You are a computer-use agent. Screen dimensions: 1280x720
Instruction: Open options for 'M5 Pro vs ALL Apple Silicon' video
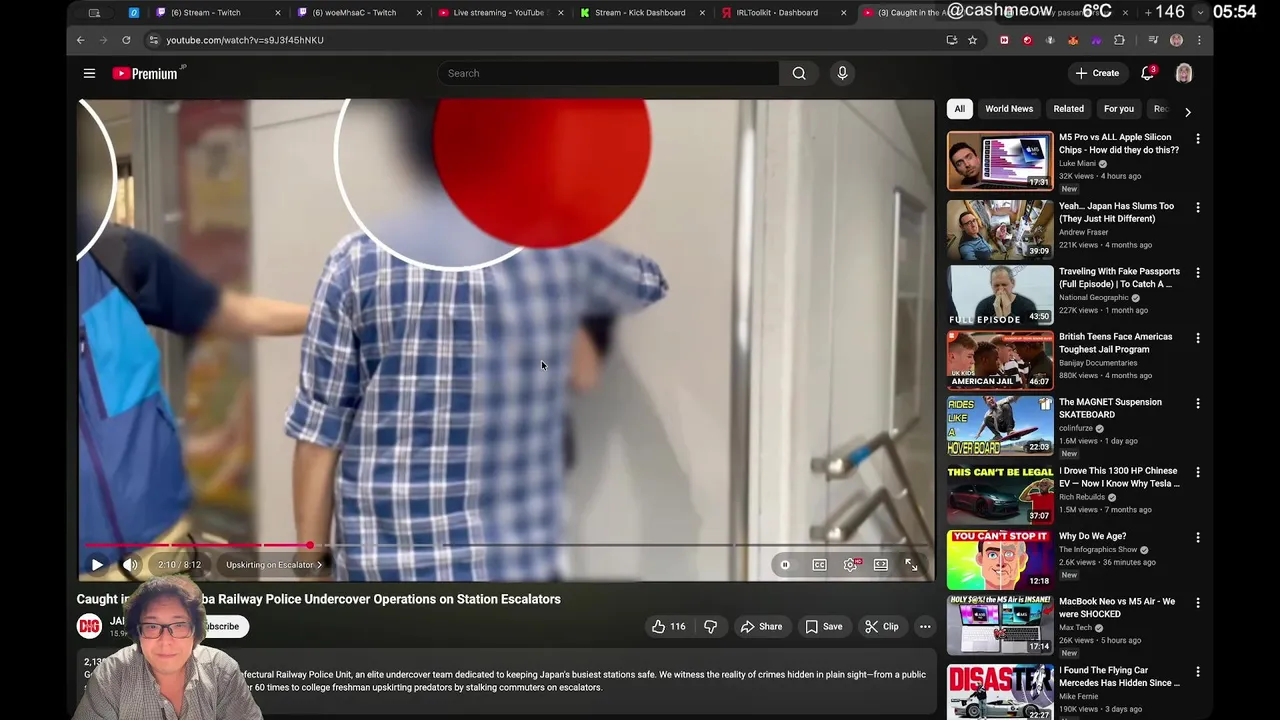point(1197,139)
